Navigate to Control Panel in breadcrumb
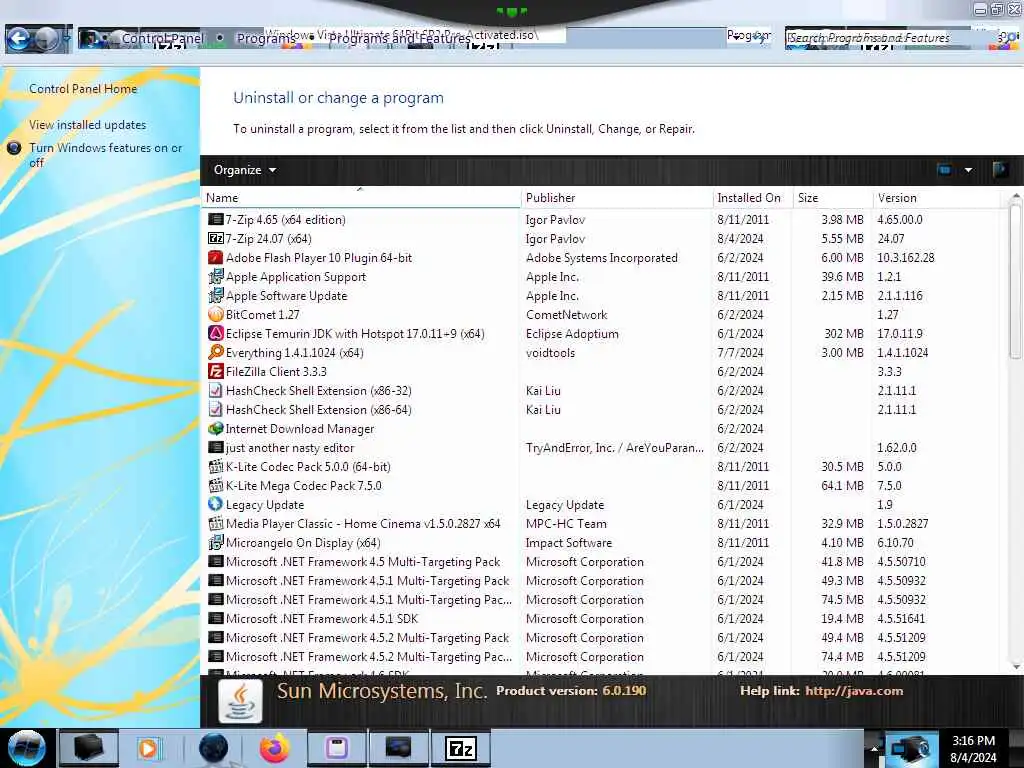Screen dimensions: 1024x768 click(163, 39)
